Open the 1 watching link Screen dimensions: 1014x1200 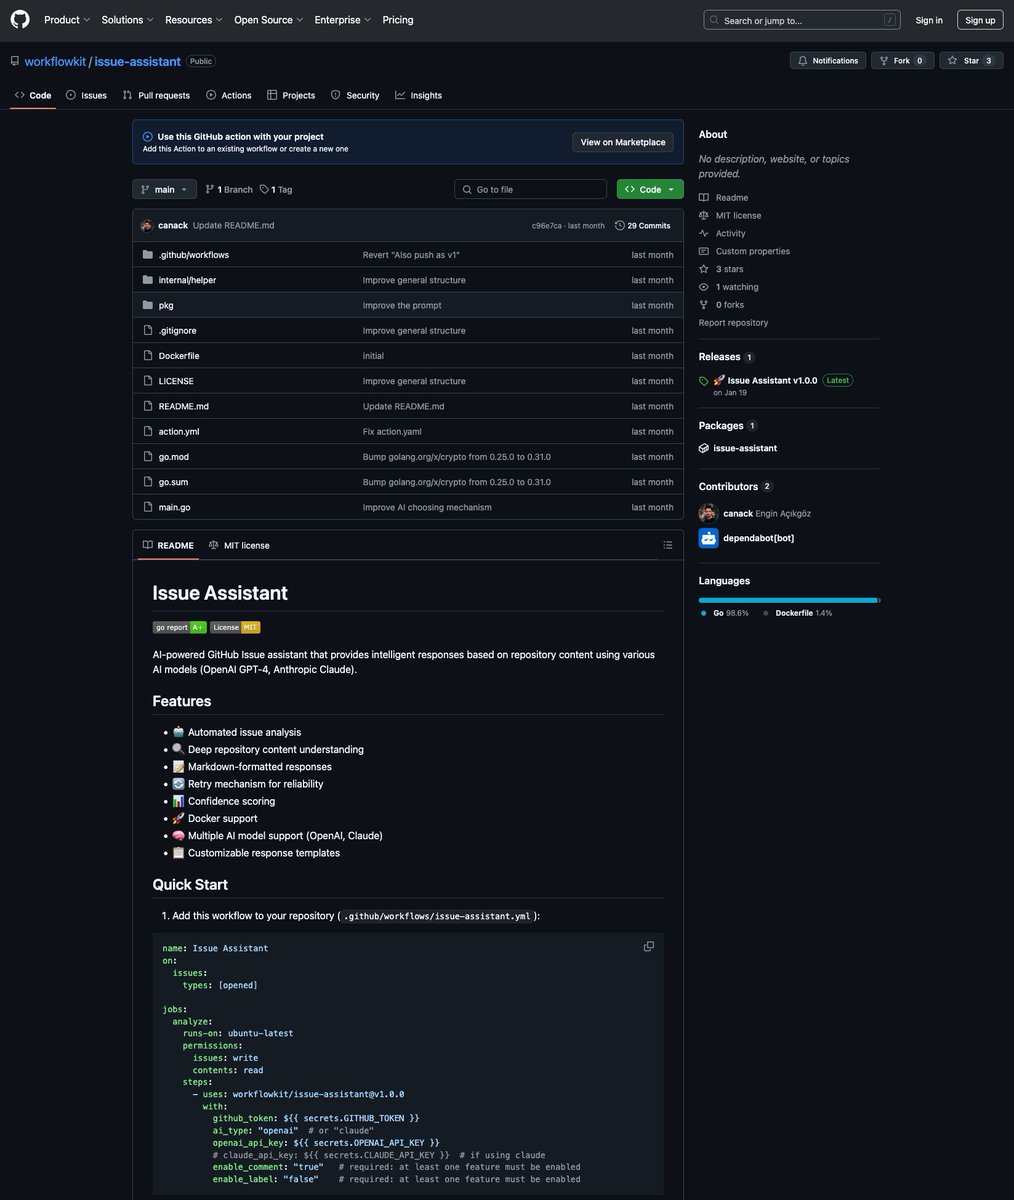[x=737, y=287]
